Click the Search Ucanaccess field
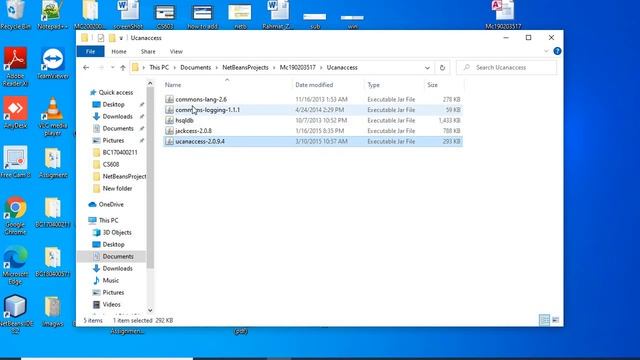This screenshot has height=360, width=640. pyautogui.click(x=507, y=68)
